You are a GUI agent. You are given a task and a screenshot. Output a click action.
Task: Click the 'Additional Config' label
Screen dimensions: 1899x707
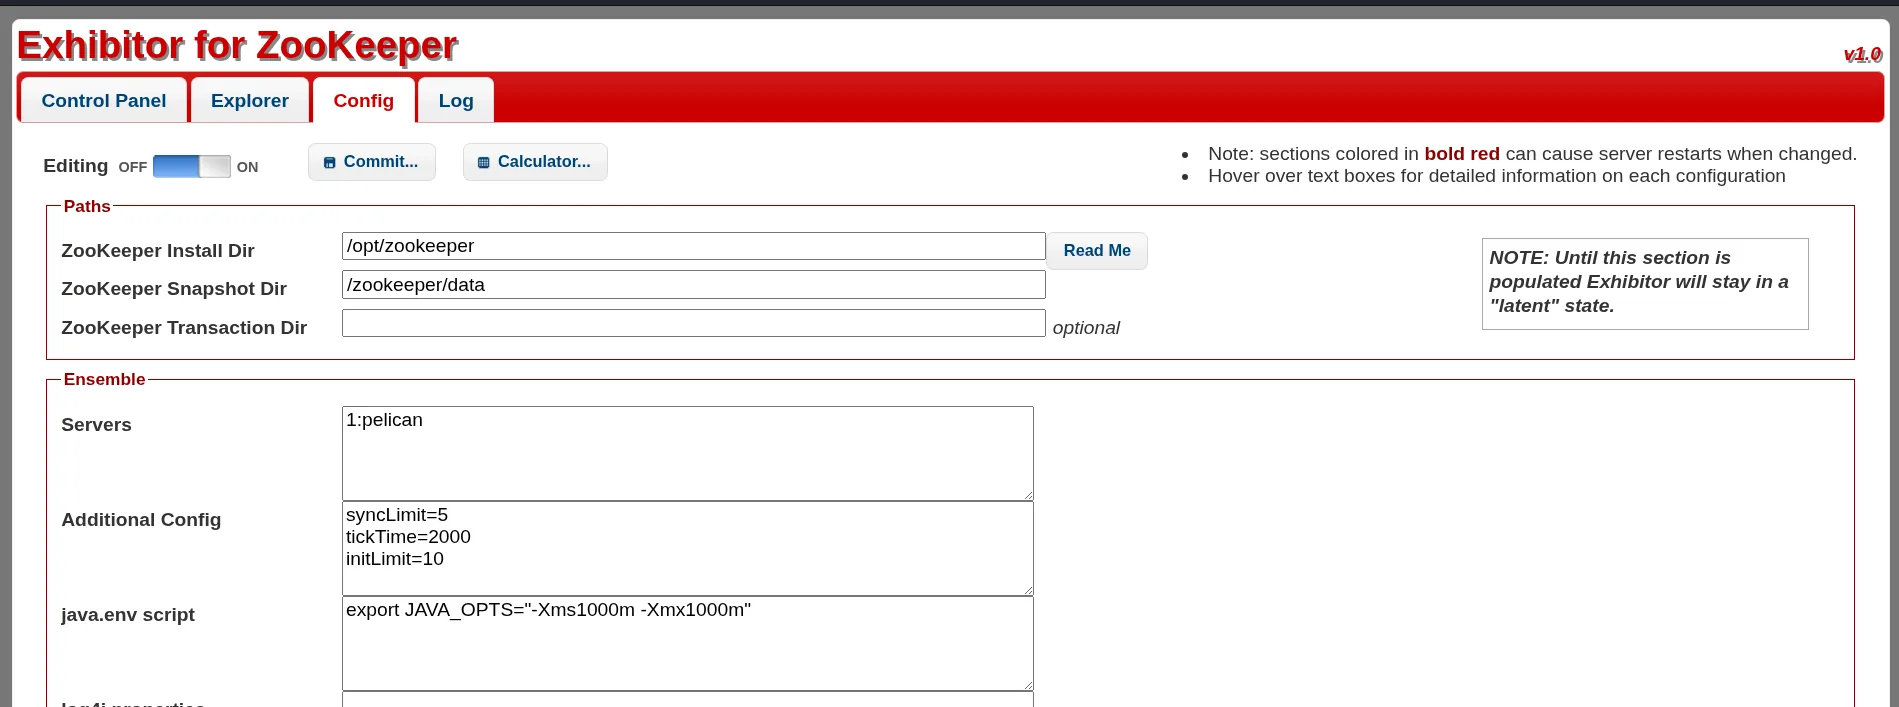click(141, 520)
